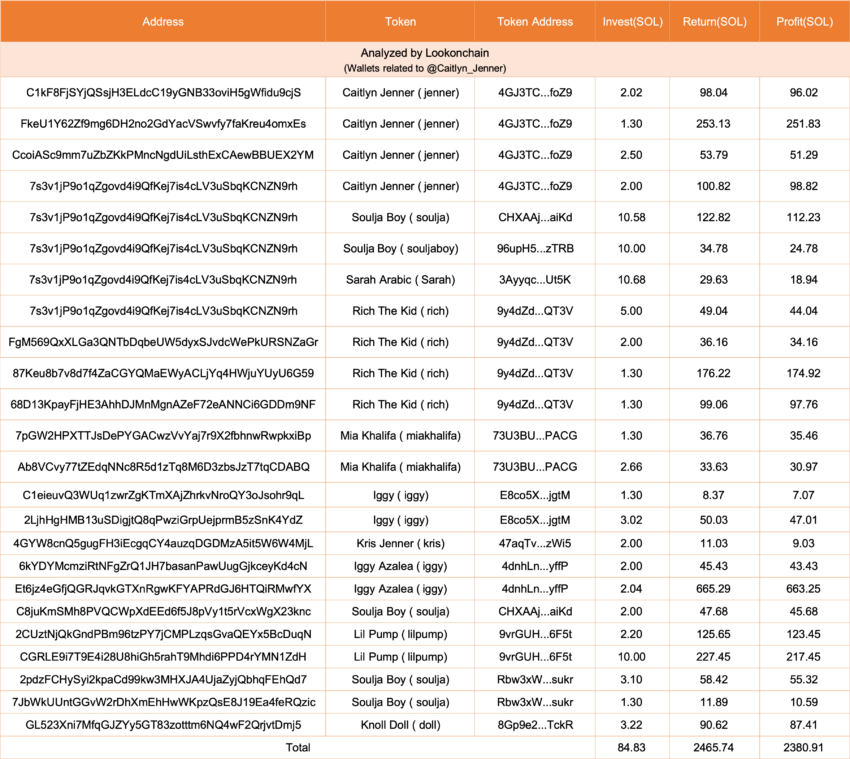Click the invest value 10.58
The height and width of the screenshot is (759, 850).
pos(632,217)
